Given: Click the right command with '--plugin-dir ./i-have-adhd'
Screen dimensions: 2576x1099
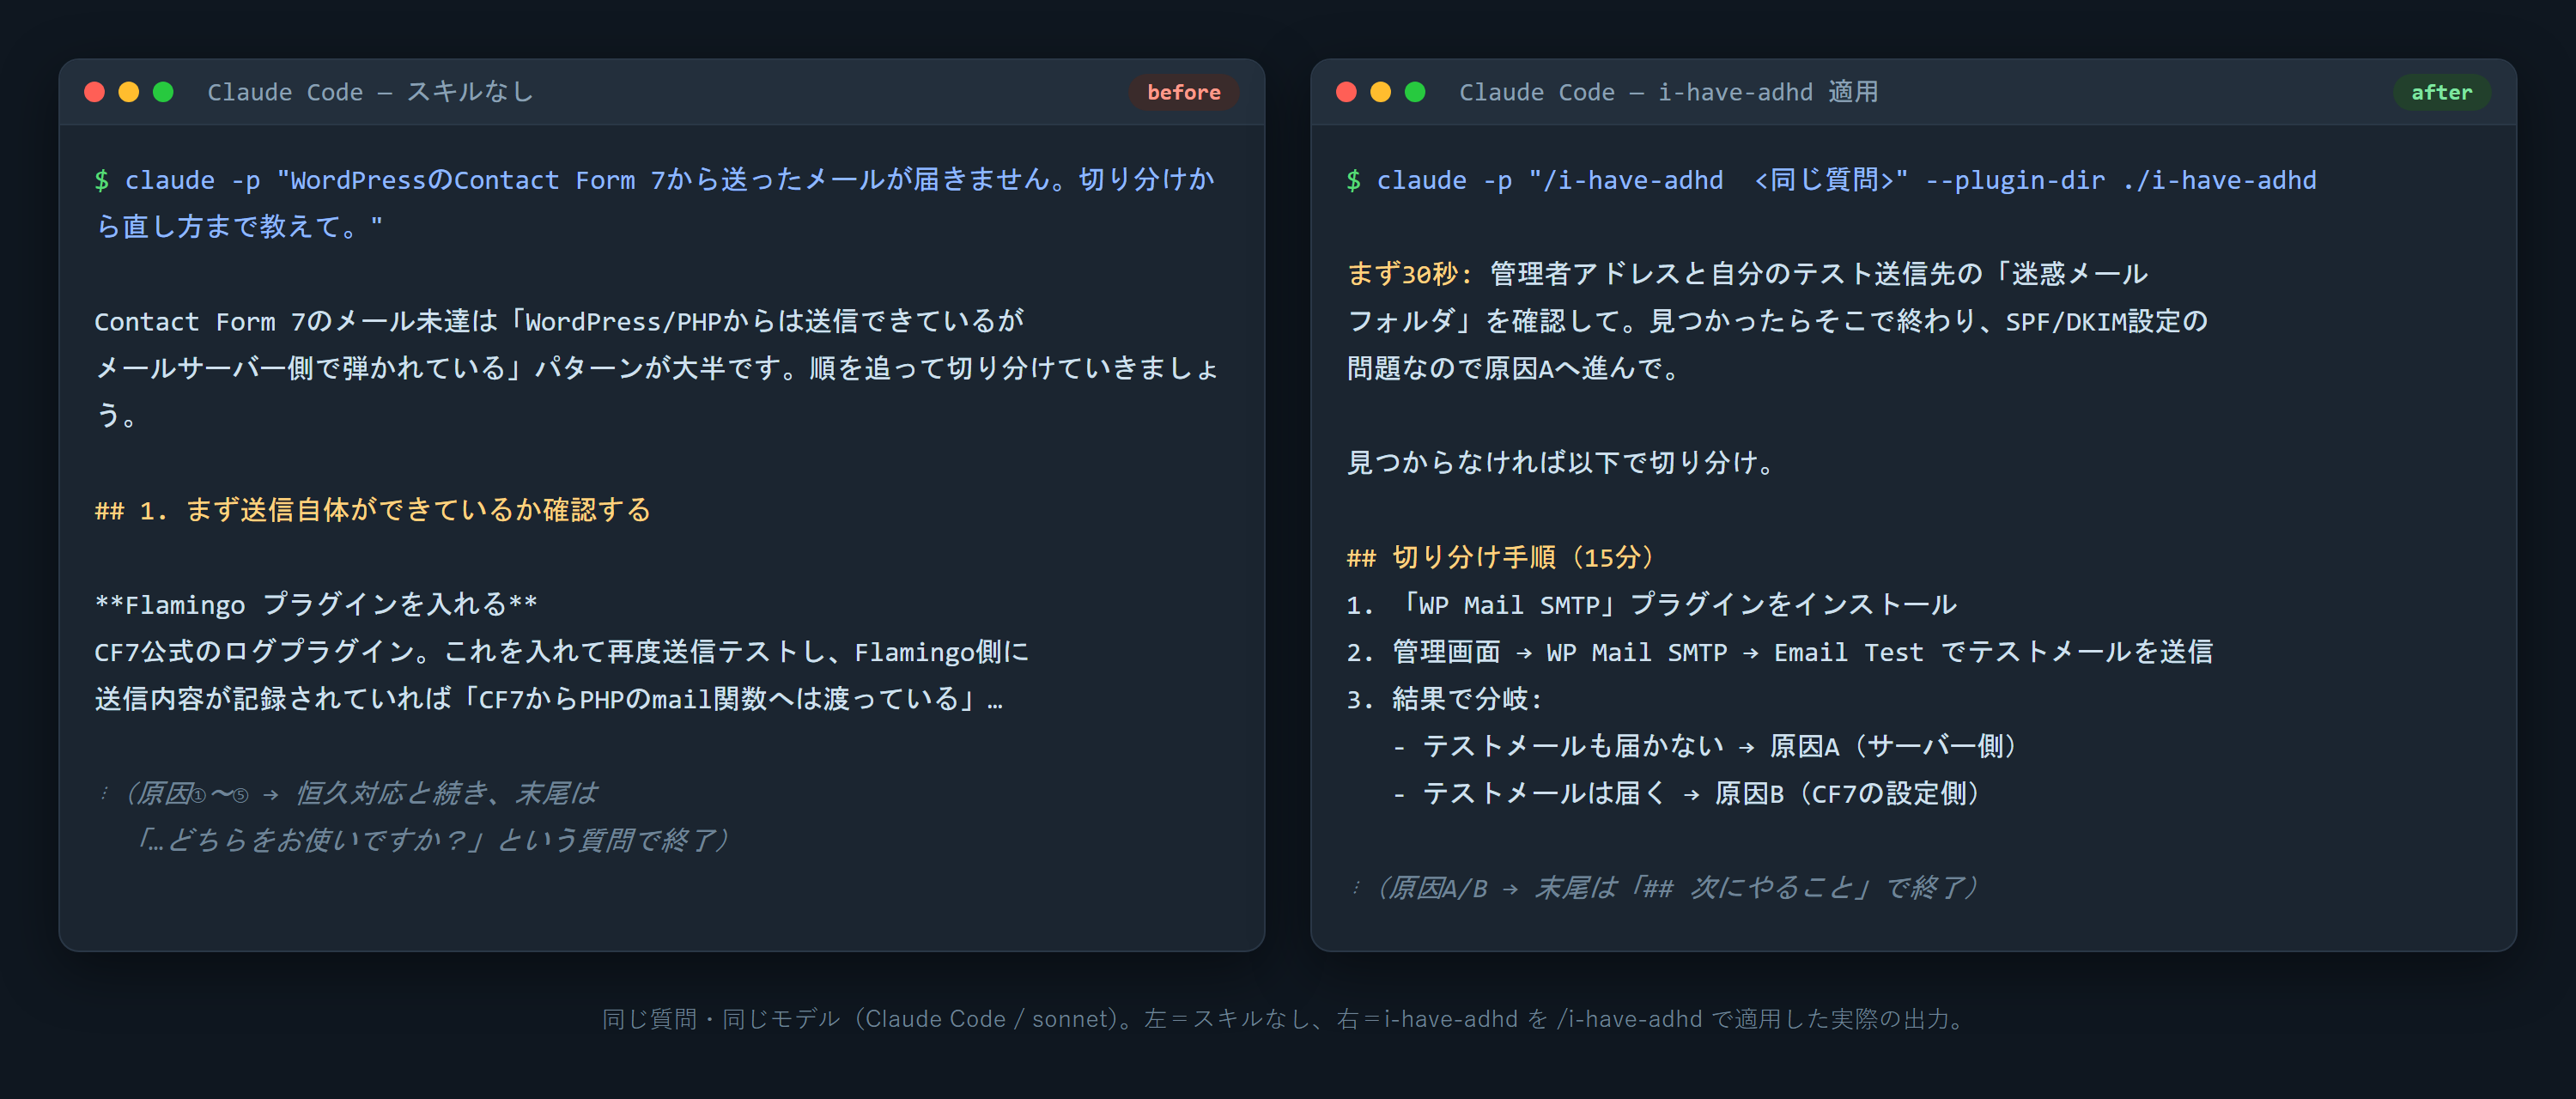Looking at the screenshot, I should coord(1832,180).
